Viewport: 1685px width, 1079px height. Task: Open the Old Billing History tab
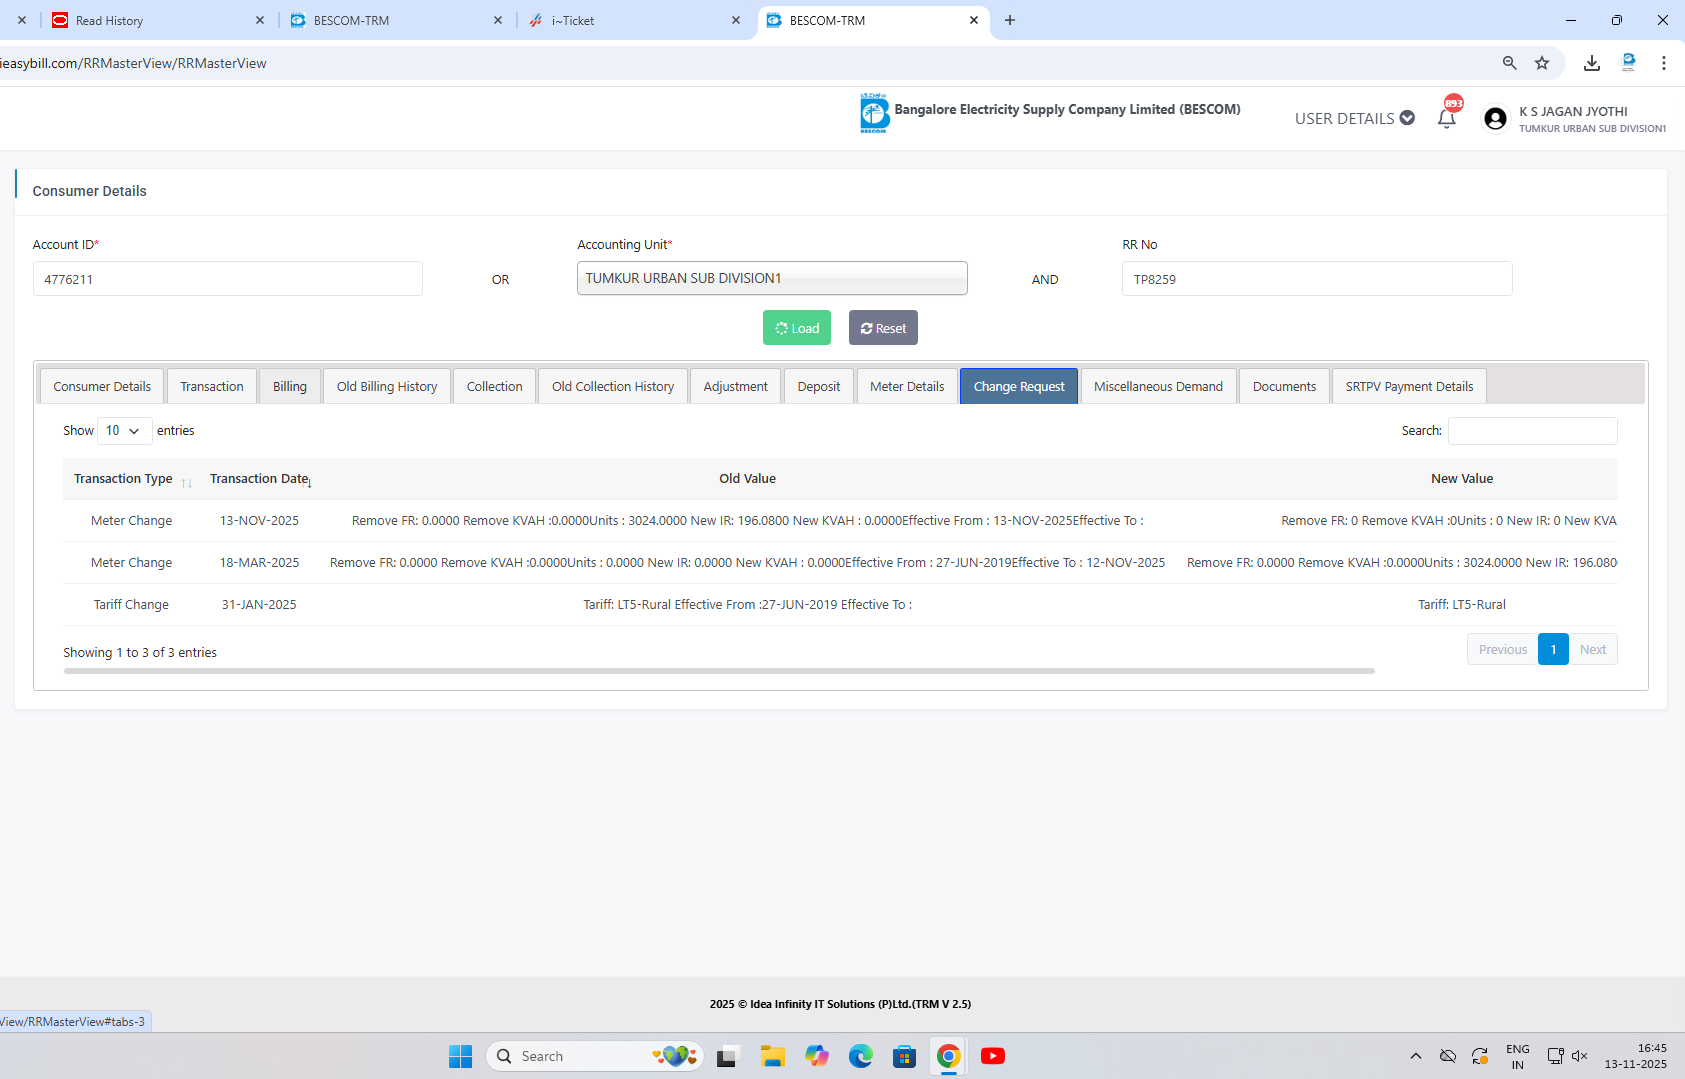[x=386, y=387]
